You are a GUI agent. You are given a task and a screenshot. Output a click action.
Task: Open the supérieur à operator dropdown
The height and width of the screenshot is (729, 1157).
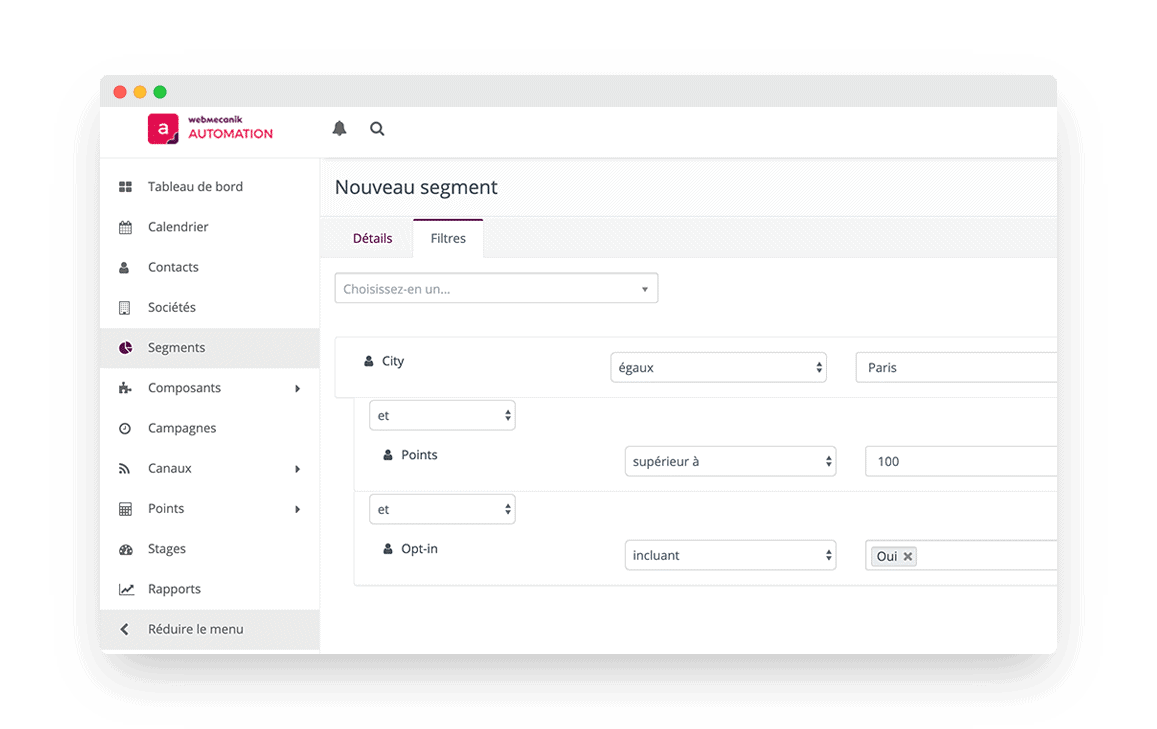730,461
